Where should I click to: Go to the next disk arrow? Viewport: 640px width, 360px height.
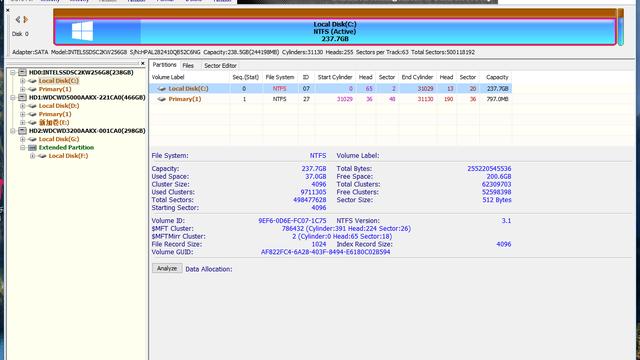(x=26, y=19)
